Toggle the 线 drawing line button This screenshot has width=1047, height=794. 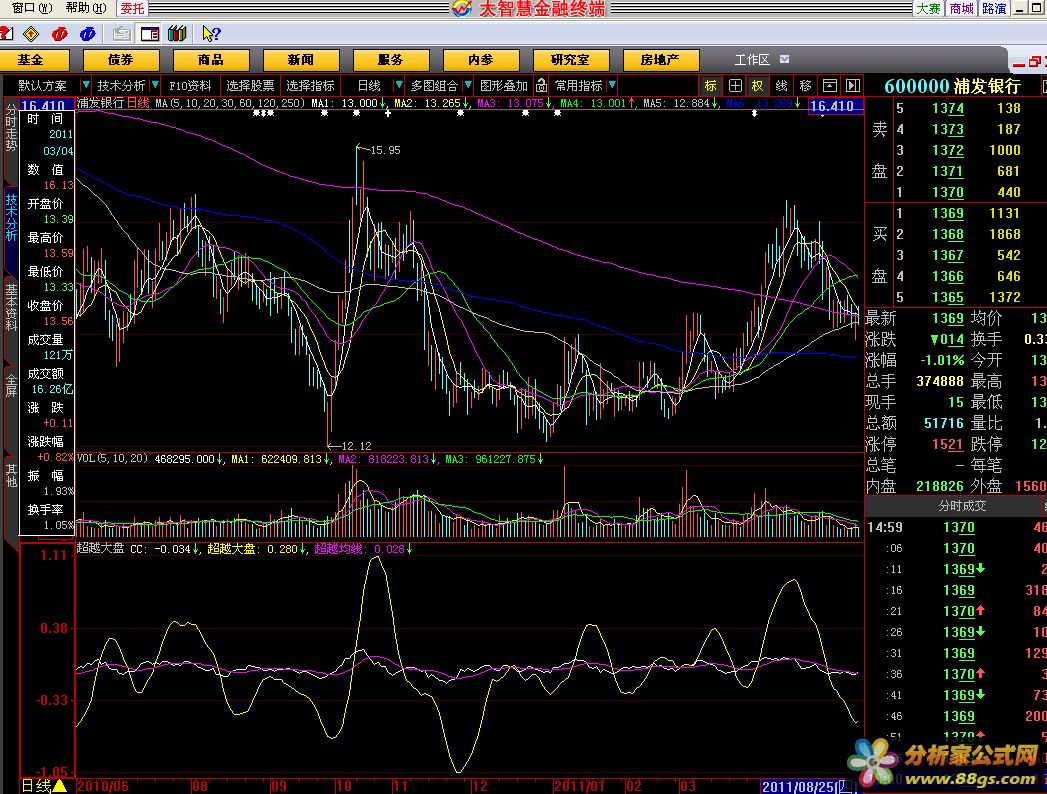click(781, 85)
